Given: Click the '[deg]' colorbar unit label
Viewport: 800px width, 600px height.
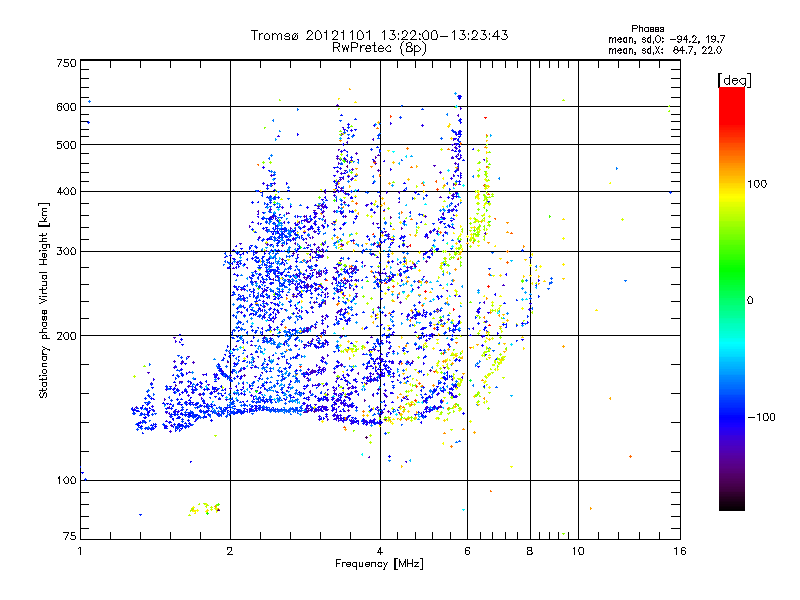Looking at the screenshot, I should click(734, 80).
